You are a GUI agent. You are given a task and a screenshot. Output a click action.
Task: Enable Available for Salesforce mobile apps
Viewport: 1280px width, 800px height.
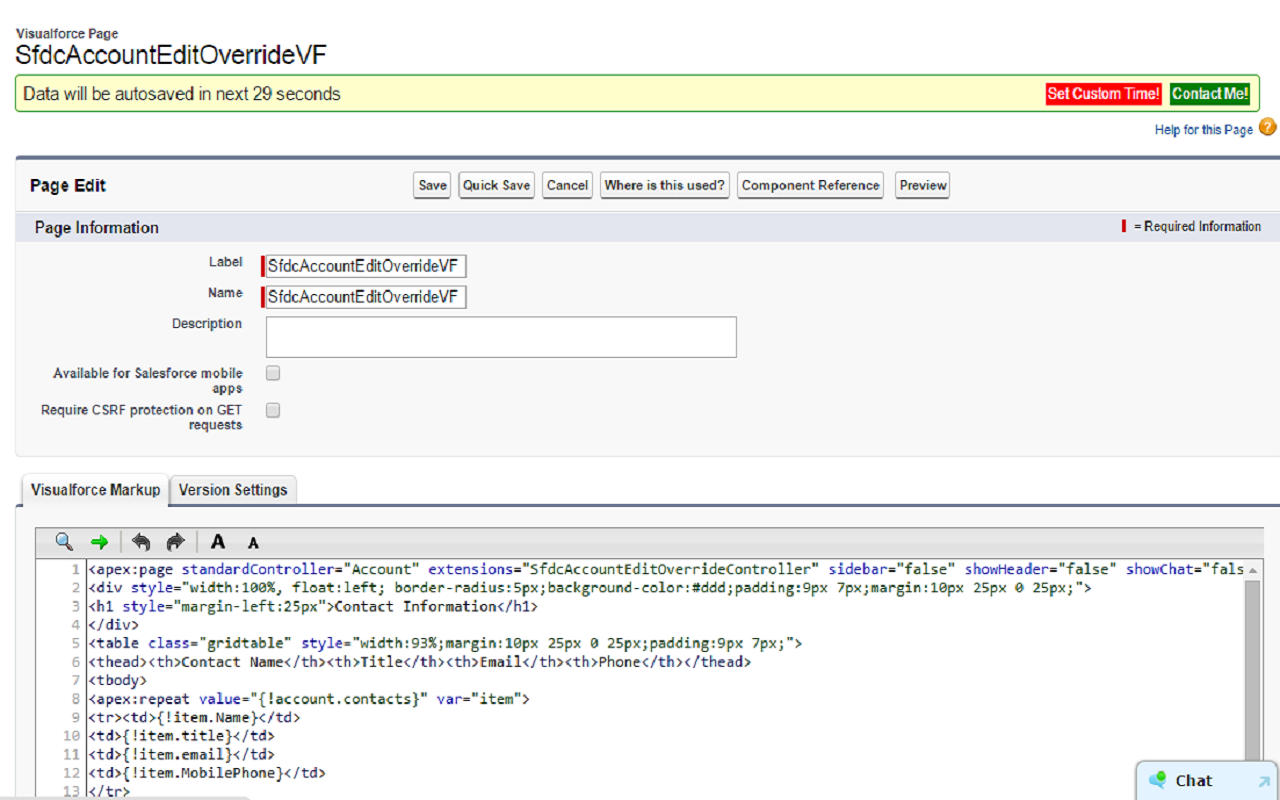tap(273, 373)
